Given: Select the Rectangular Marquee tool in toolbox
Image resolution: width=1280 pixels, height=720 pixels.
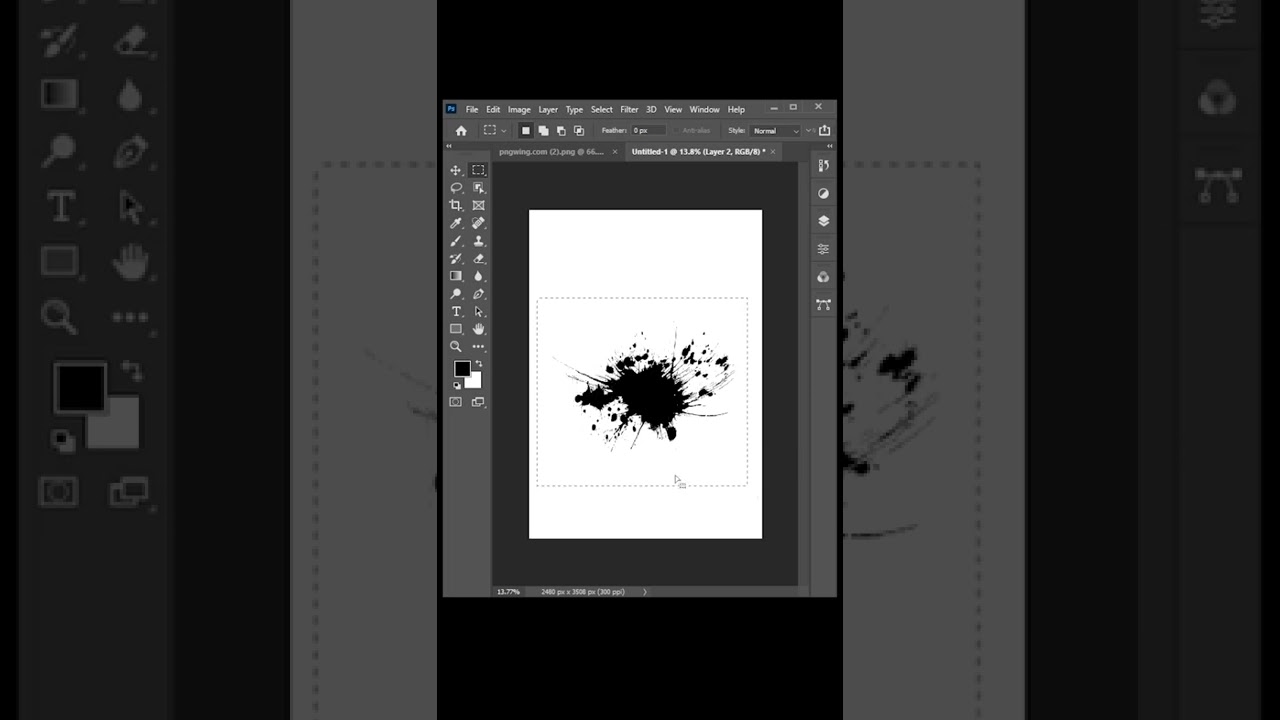Looking at the screenshot, I should click(478, 170).
